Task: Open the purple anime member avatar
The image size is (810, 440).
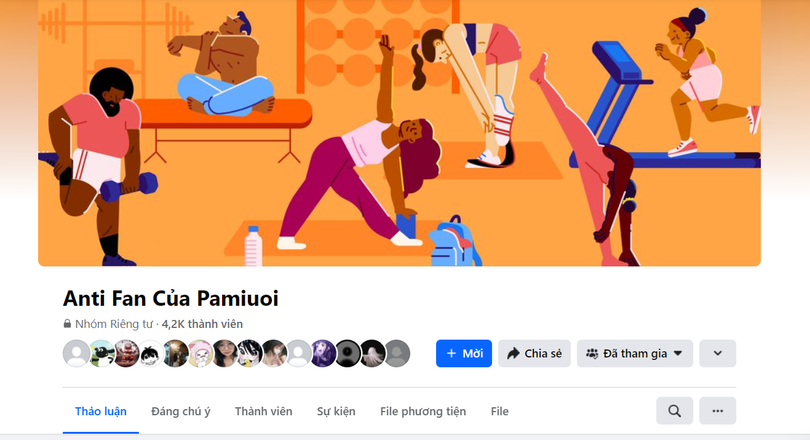Action: point(323,353)
